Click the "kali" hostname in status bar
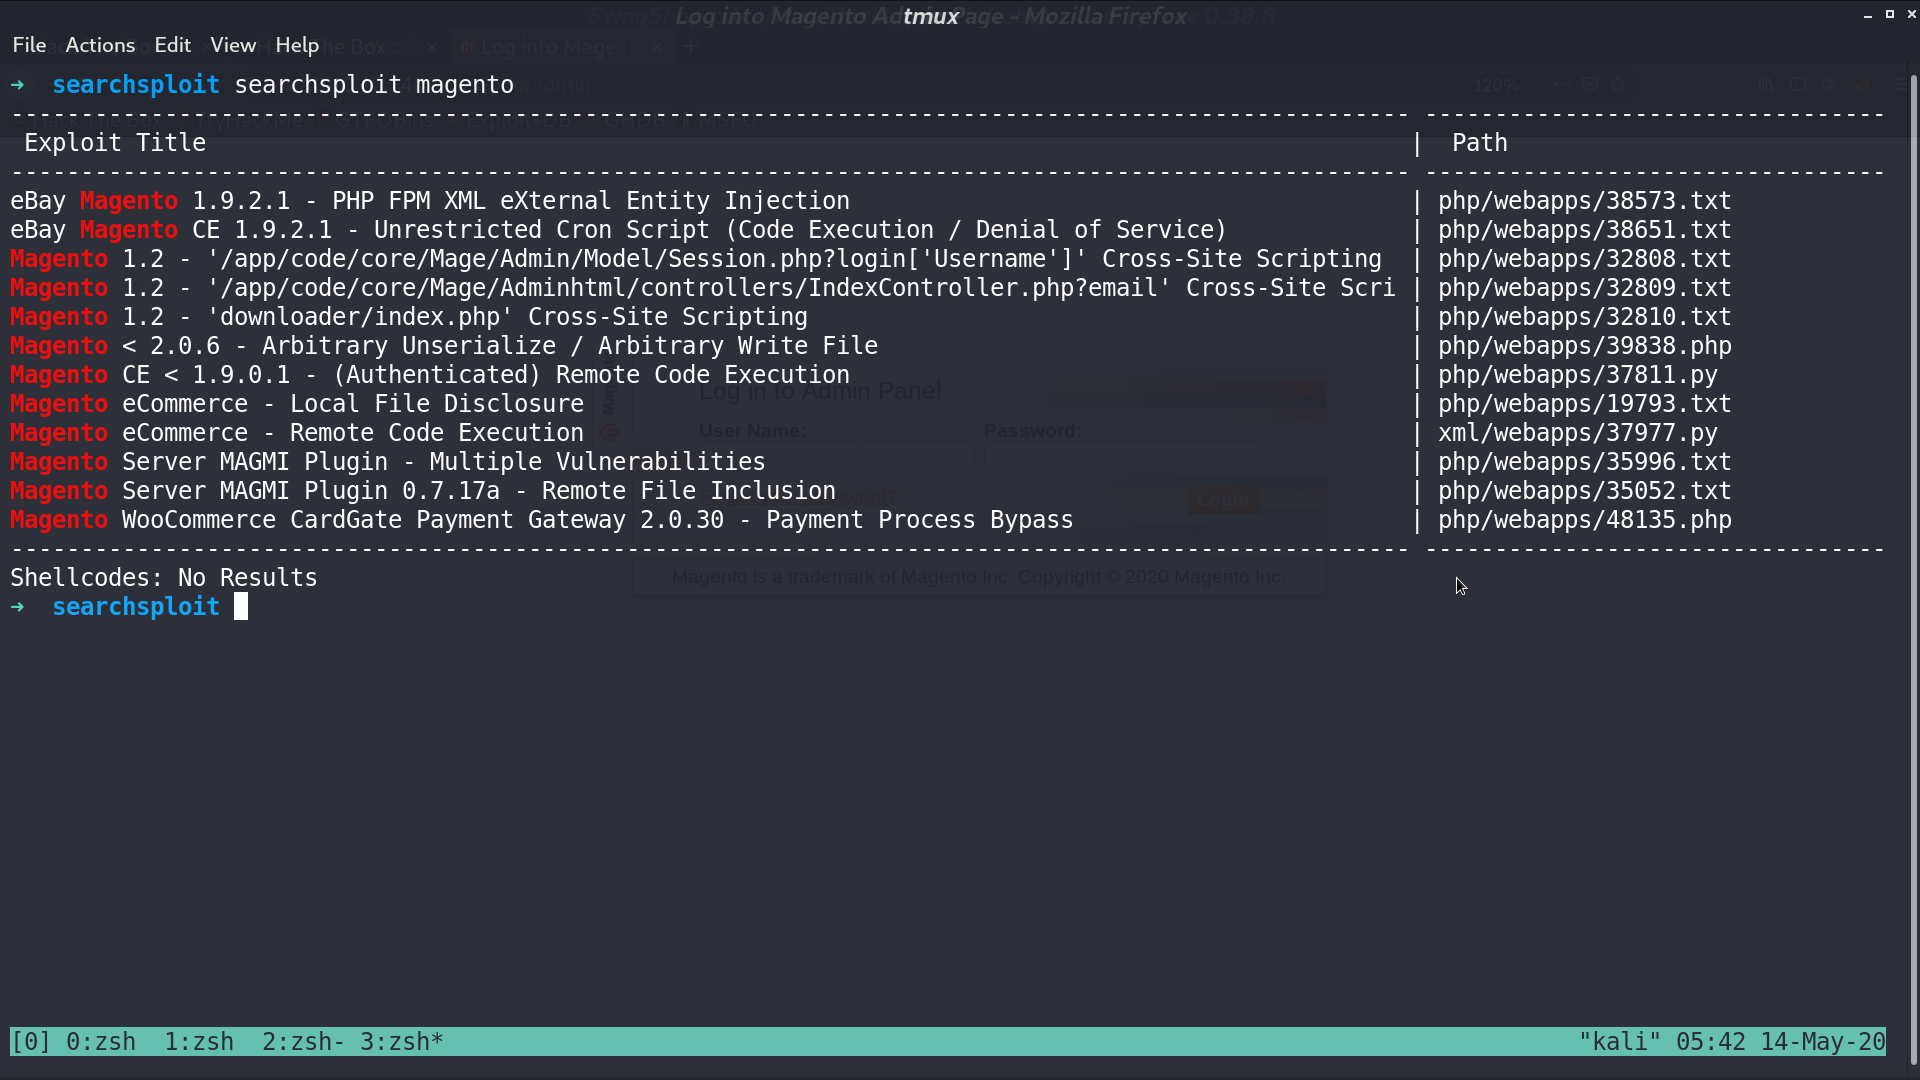This screenshot has width=1920, height=1080. click(x=1620, y=1042)
